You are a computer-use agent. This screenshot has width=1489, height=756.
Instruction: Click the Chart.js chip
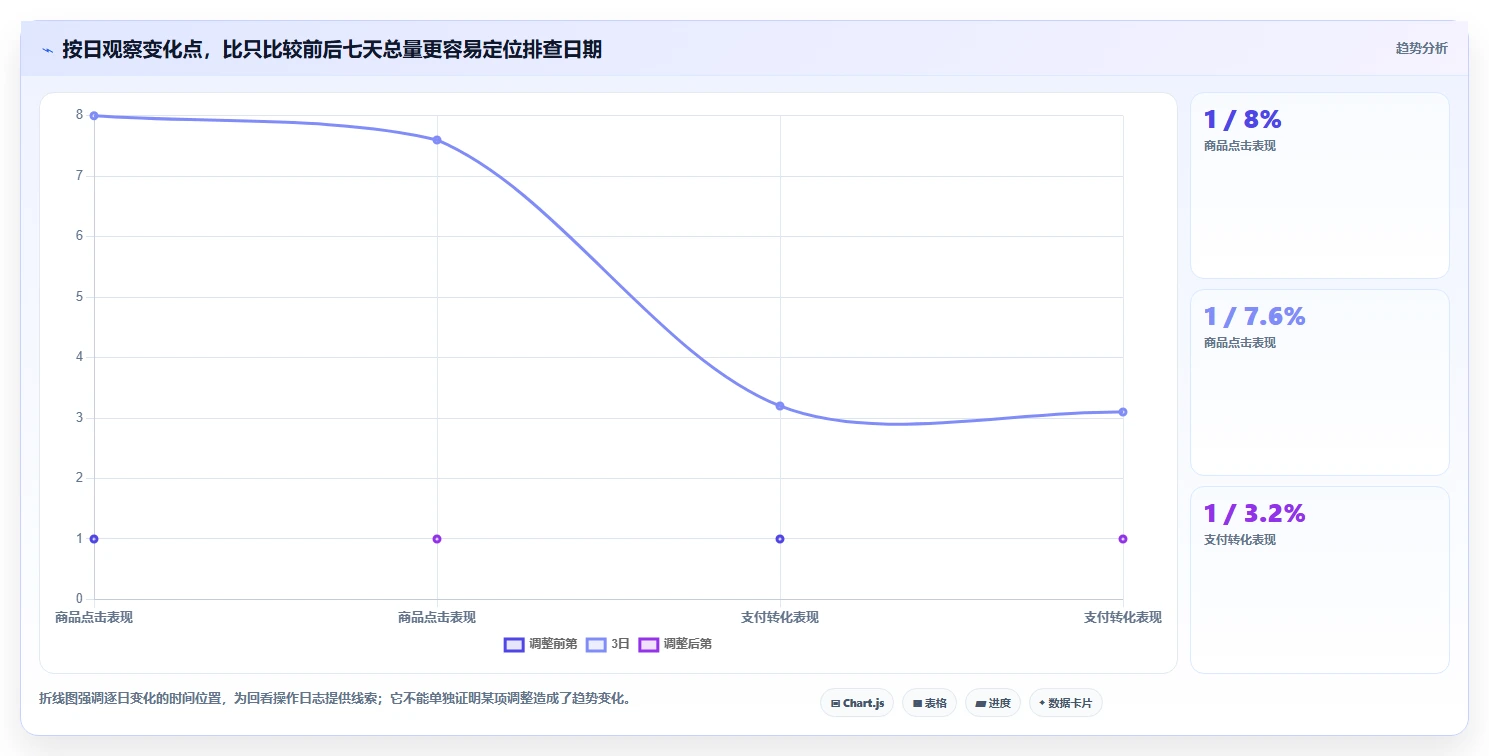(857, 703)
